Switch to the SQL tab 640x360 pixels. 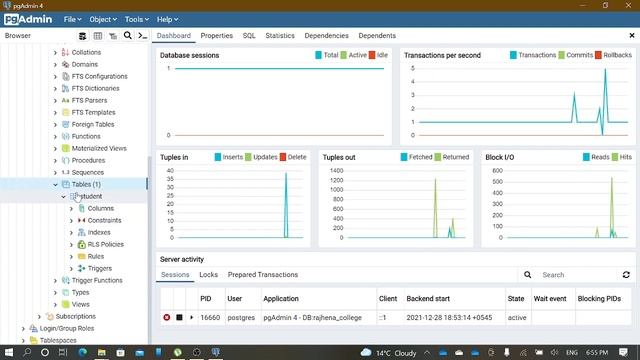(x=249, y=36)
